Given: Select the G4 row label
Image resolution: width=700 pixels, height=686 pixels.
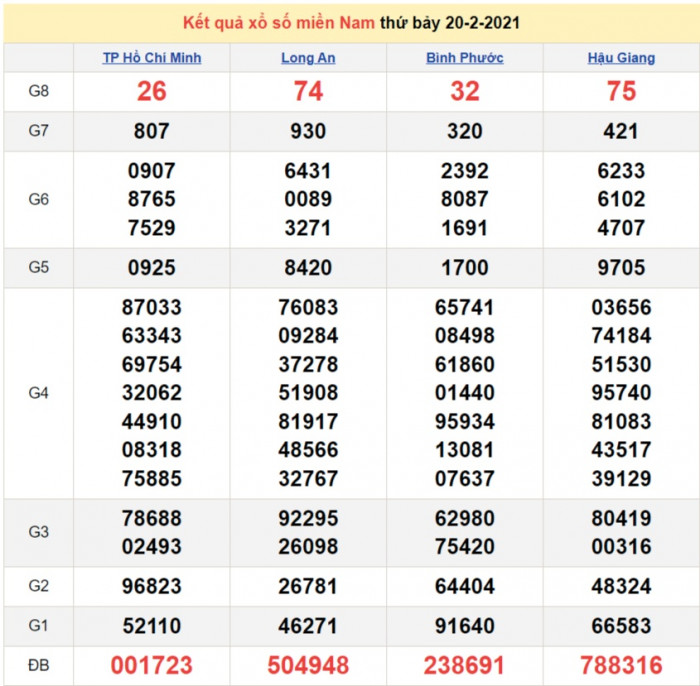Looking at the screenshot, I should (x=38, y=393).
